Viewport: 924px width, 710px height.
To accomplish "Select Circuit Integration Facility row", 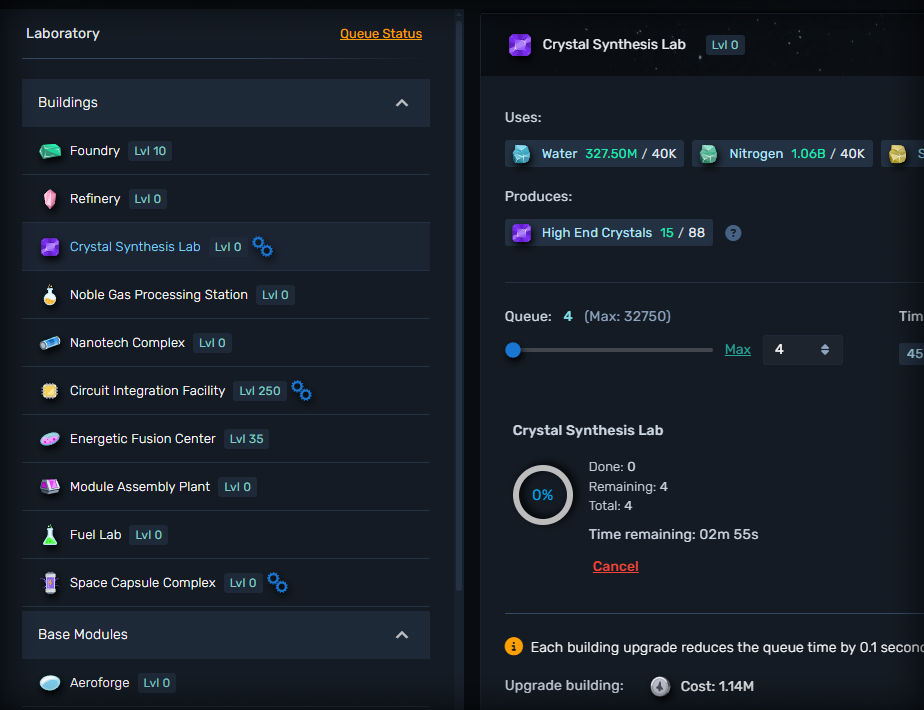I will coord(226,391).
